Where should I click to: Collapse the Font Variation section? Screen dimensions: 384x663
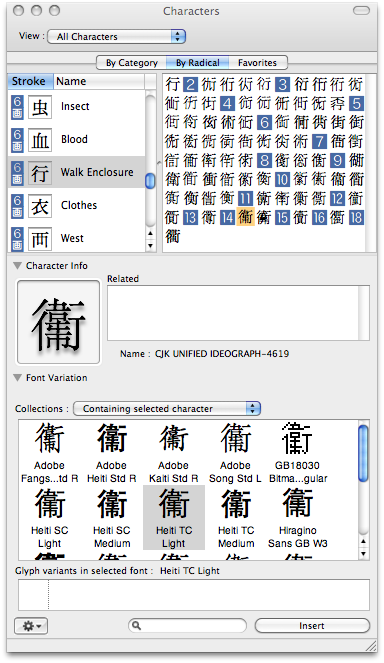click(17, 378)
